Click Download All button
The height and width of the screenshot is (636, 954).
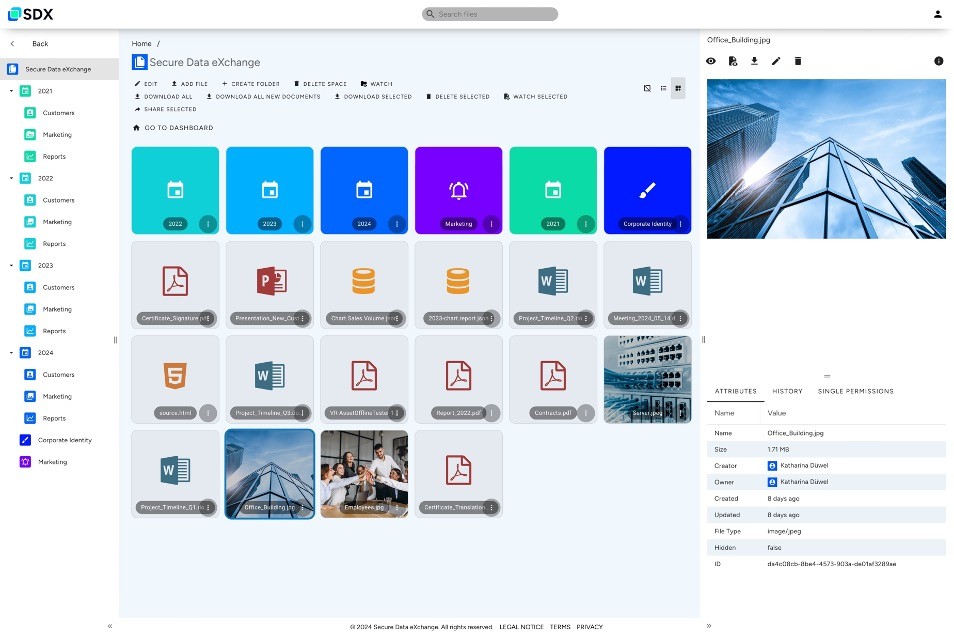point(163,97)
